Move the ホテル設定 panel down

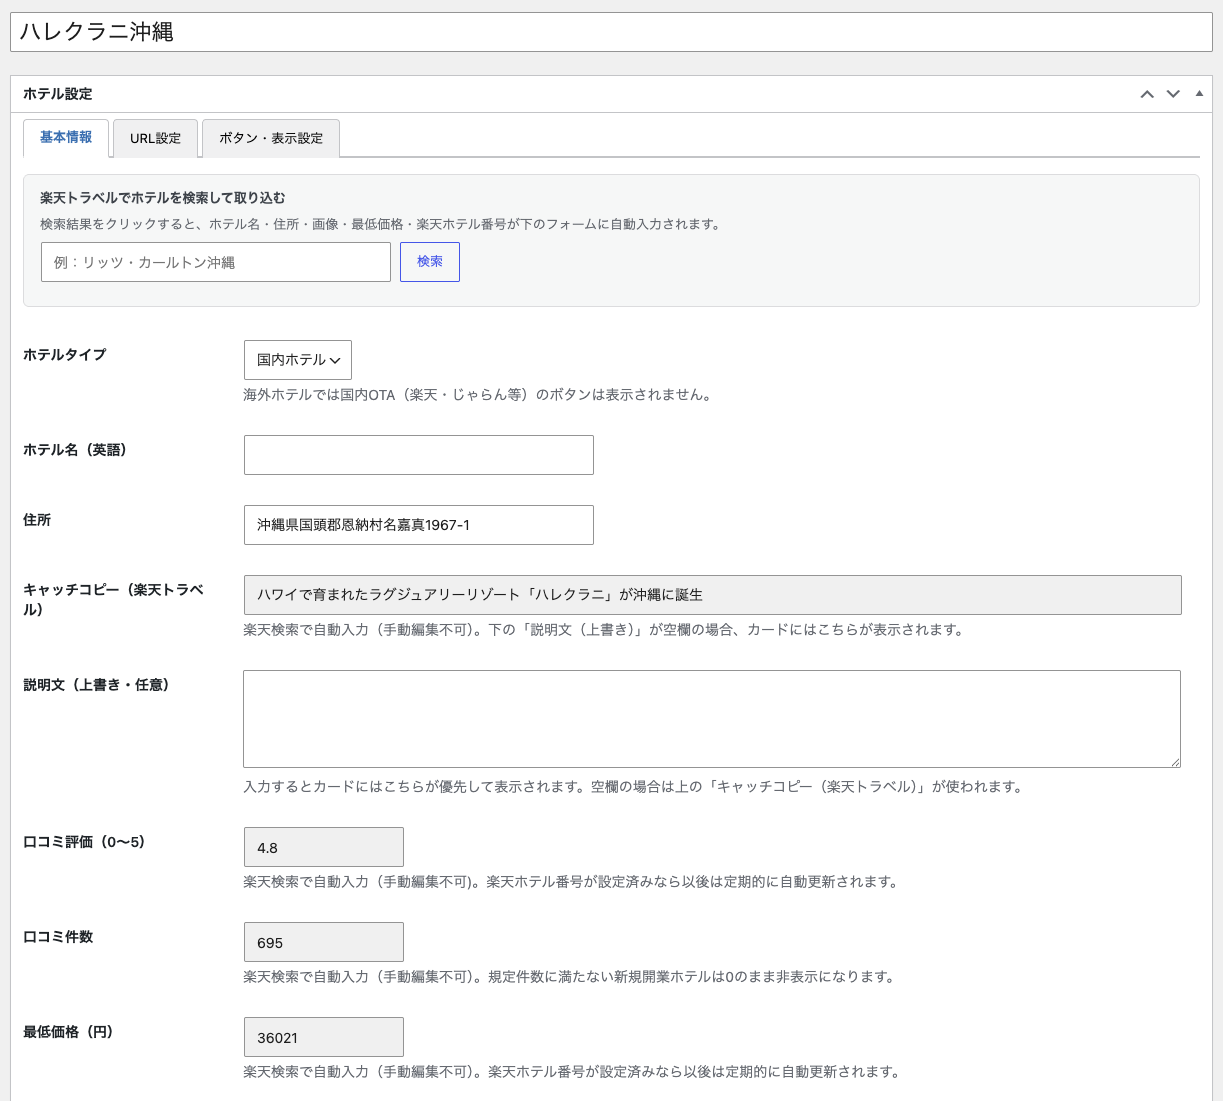(x=1173, y=94)
